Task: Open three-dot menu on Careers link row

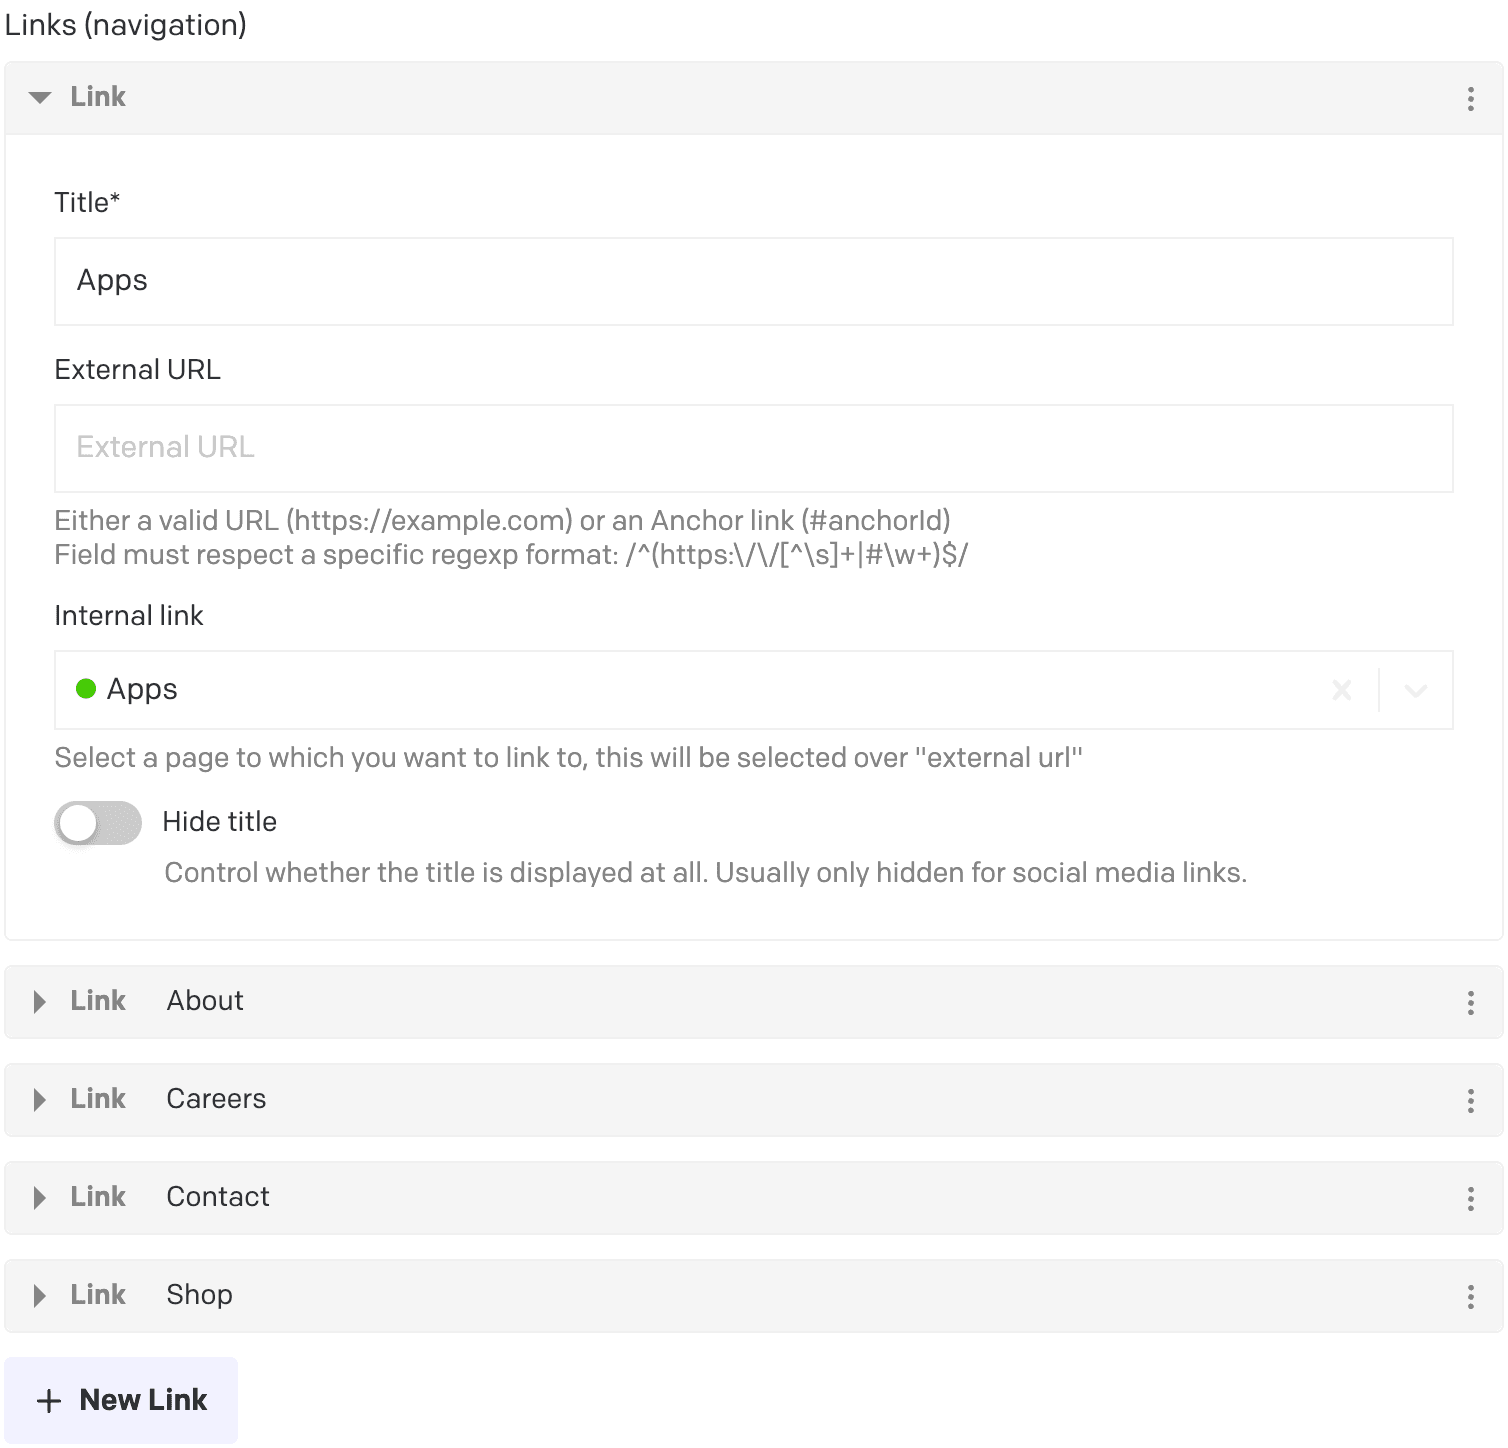Action: pyautogui.click(x=1470, y=1100)
